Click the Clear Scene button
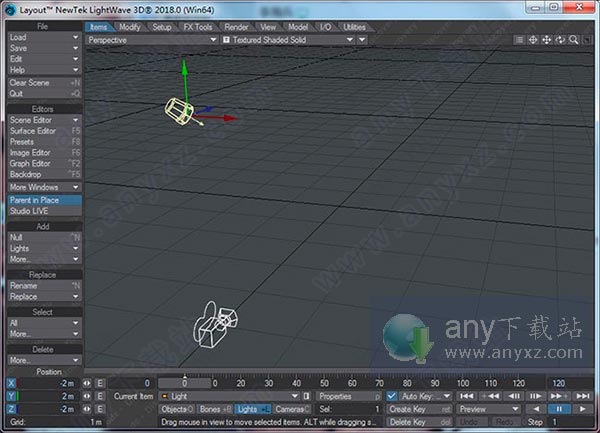 coord(44,83)
